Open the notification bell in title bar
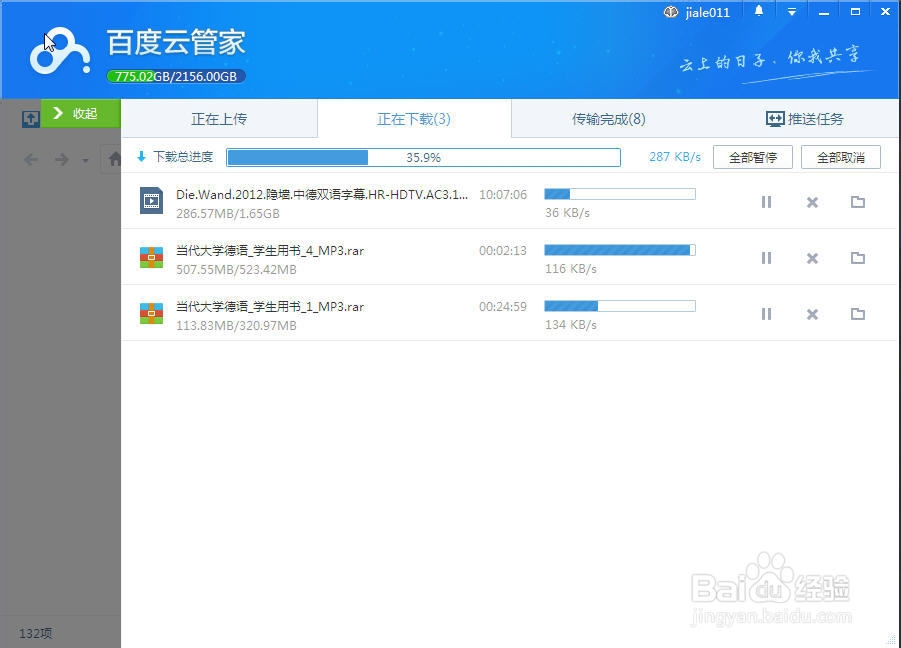 pyautogui.click(x=758, y=11)
